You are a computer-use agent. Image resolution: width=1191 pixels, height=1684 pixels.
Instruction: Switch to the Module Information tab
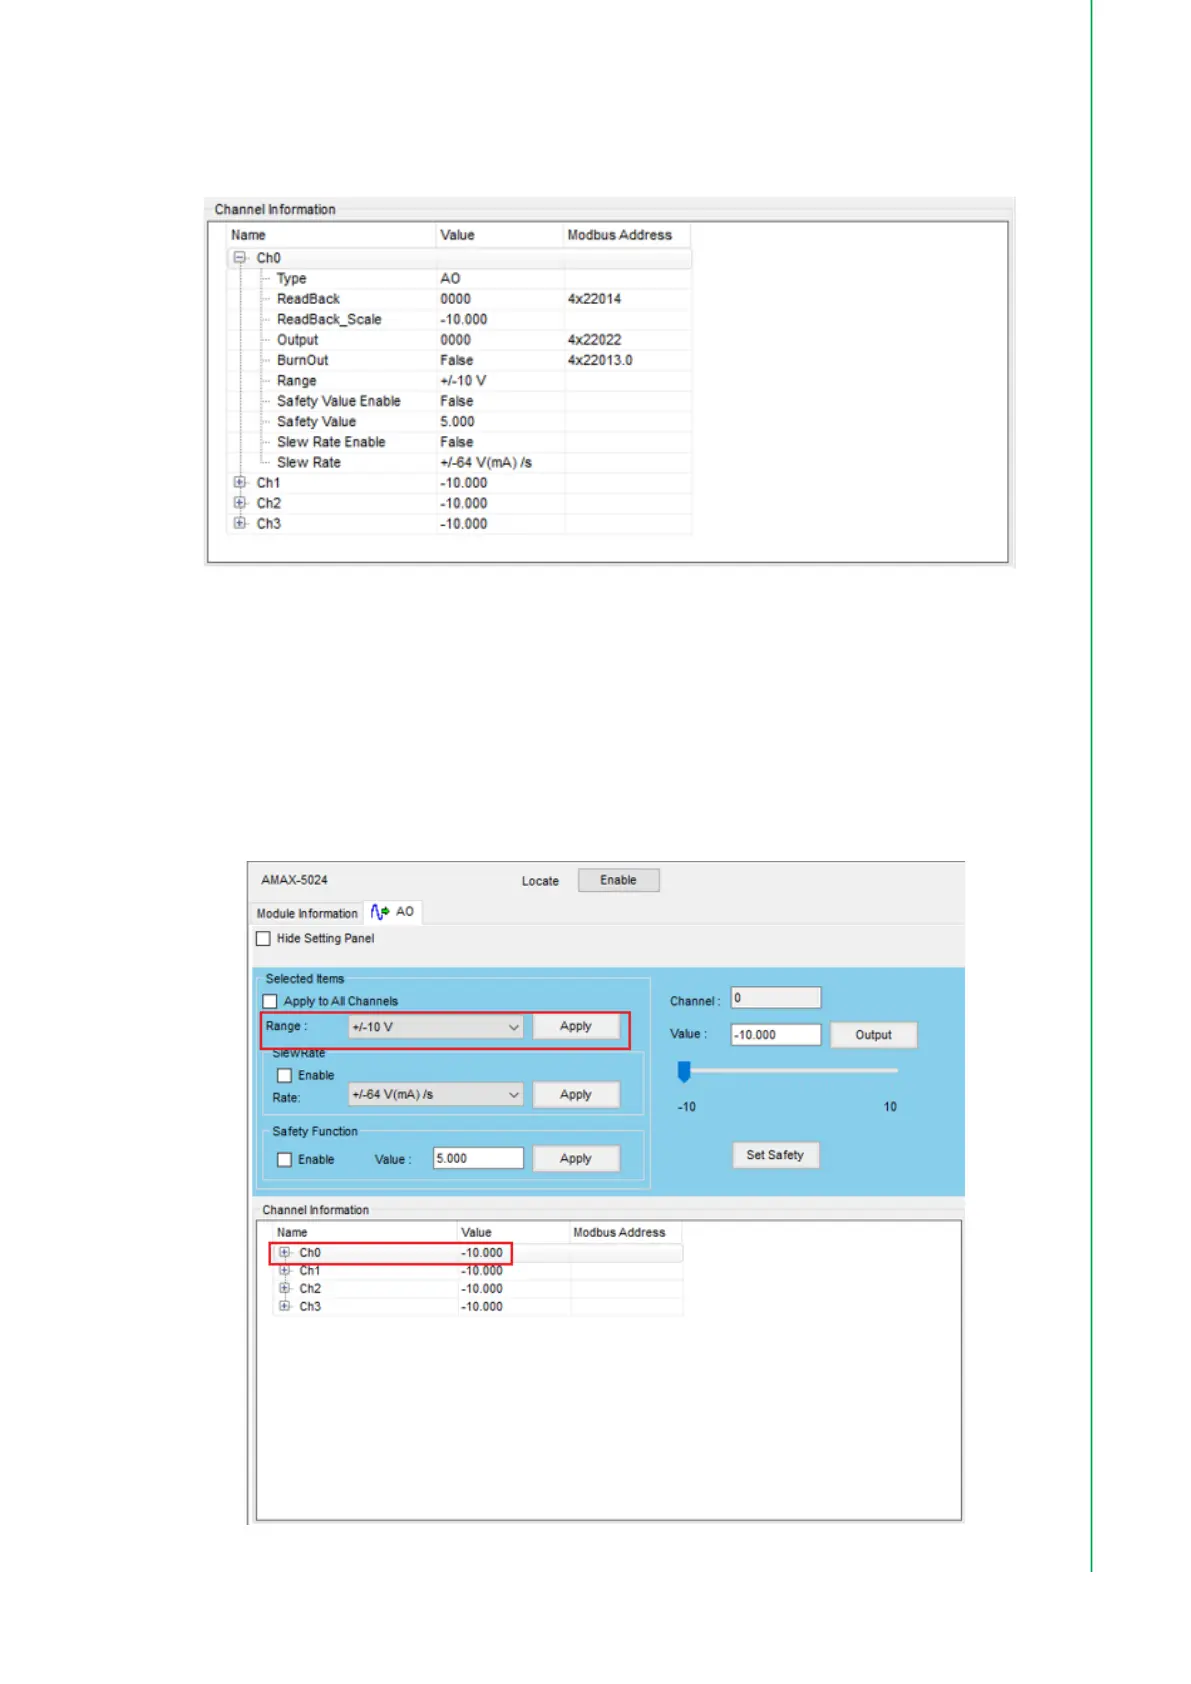[306, 914]
